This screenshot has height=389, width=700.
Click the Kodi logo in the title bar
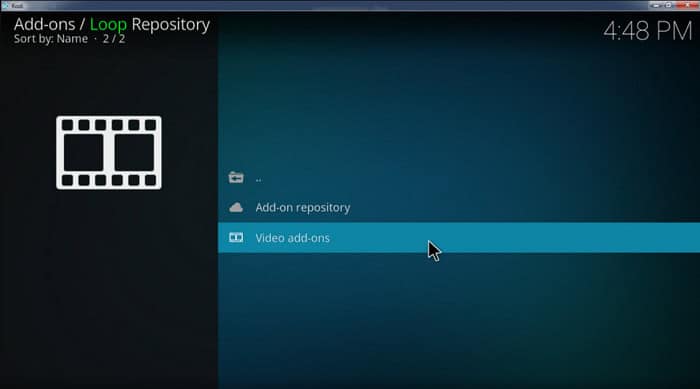coord(5,5)
